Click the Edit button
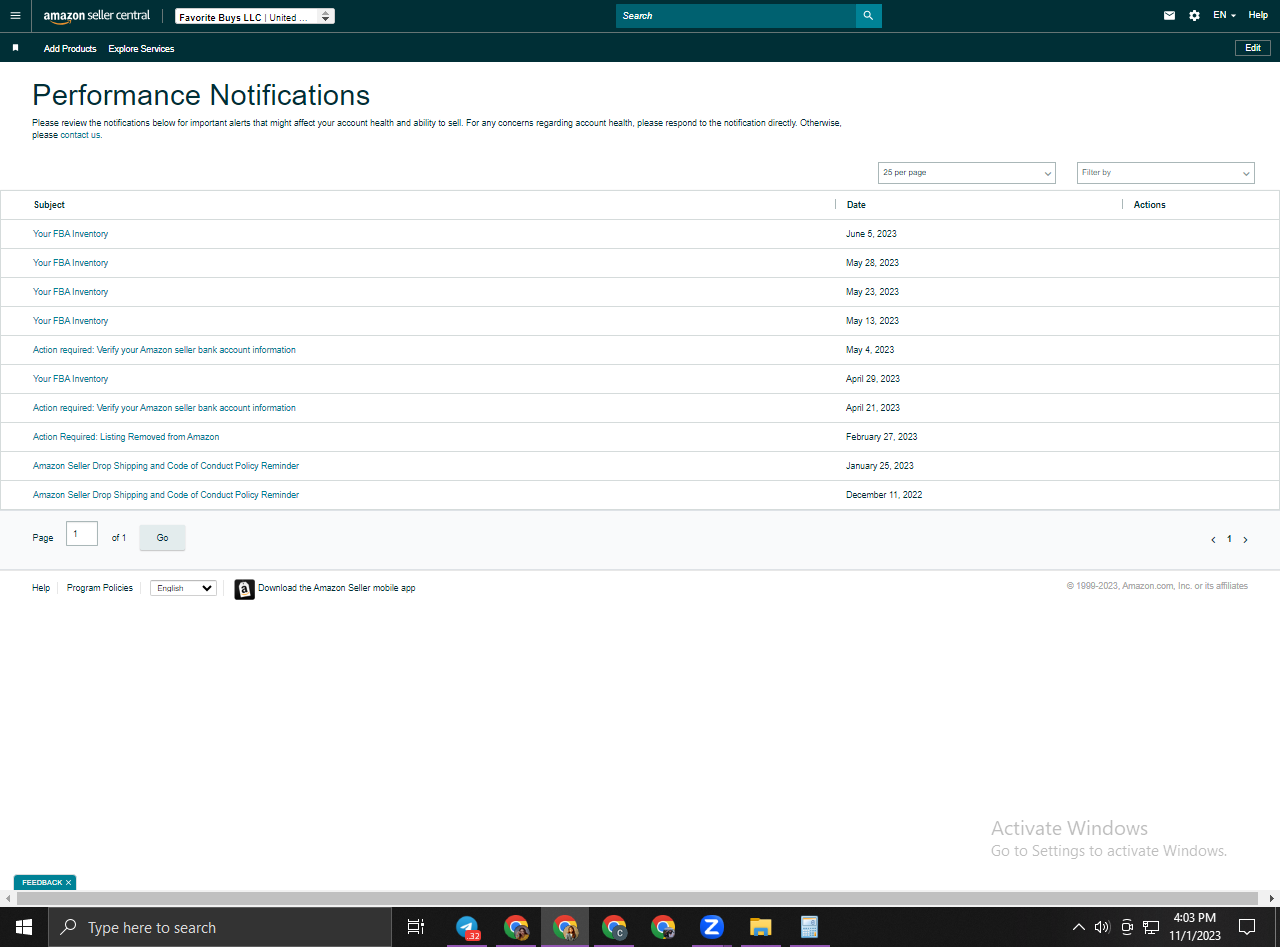Screen dimensions: 1280x947 point(1253,48)
